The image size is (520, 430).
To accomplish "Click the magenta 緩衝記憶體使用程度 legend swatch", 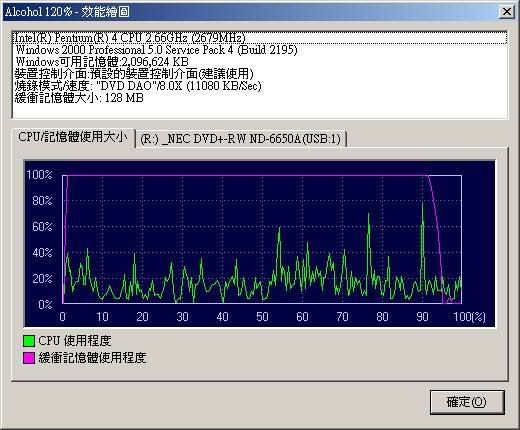I will click(29, 358).
